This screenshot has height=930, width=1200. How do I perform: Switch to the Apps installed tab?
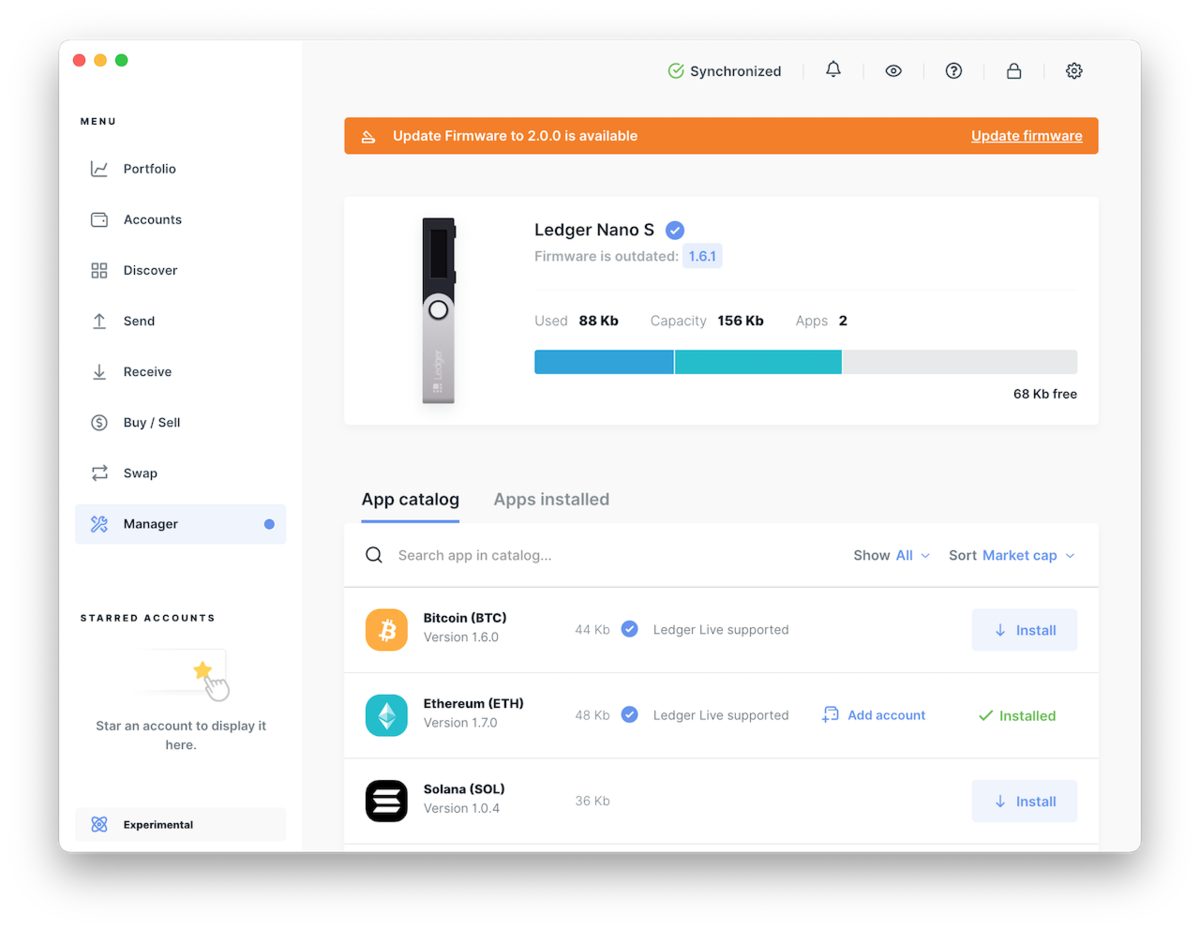[x=551, y=499]
